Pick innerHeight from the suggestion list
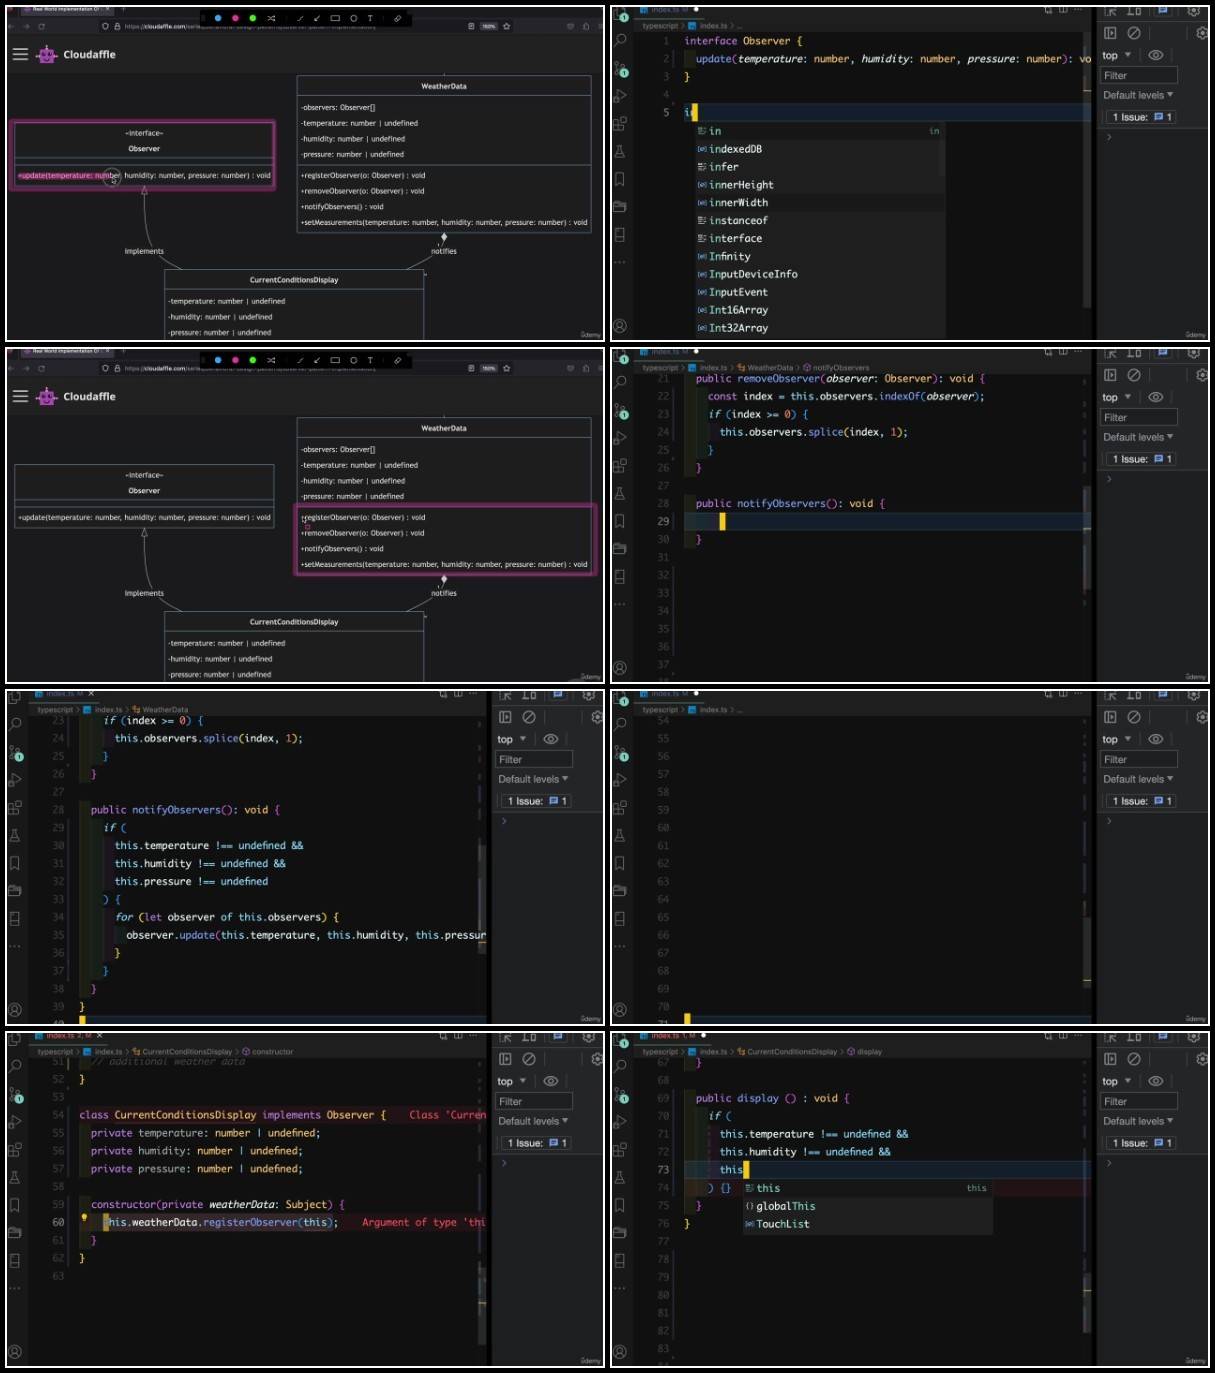Image resolution: width=1215 pixels, height=1373 pixels. (820, 185)
